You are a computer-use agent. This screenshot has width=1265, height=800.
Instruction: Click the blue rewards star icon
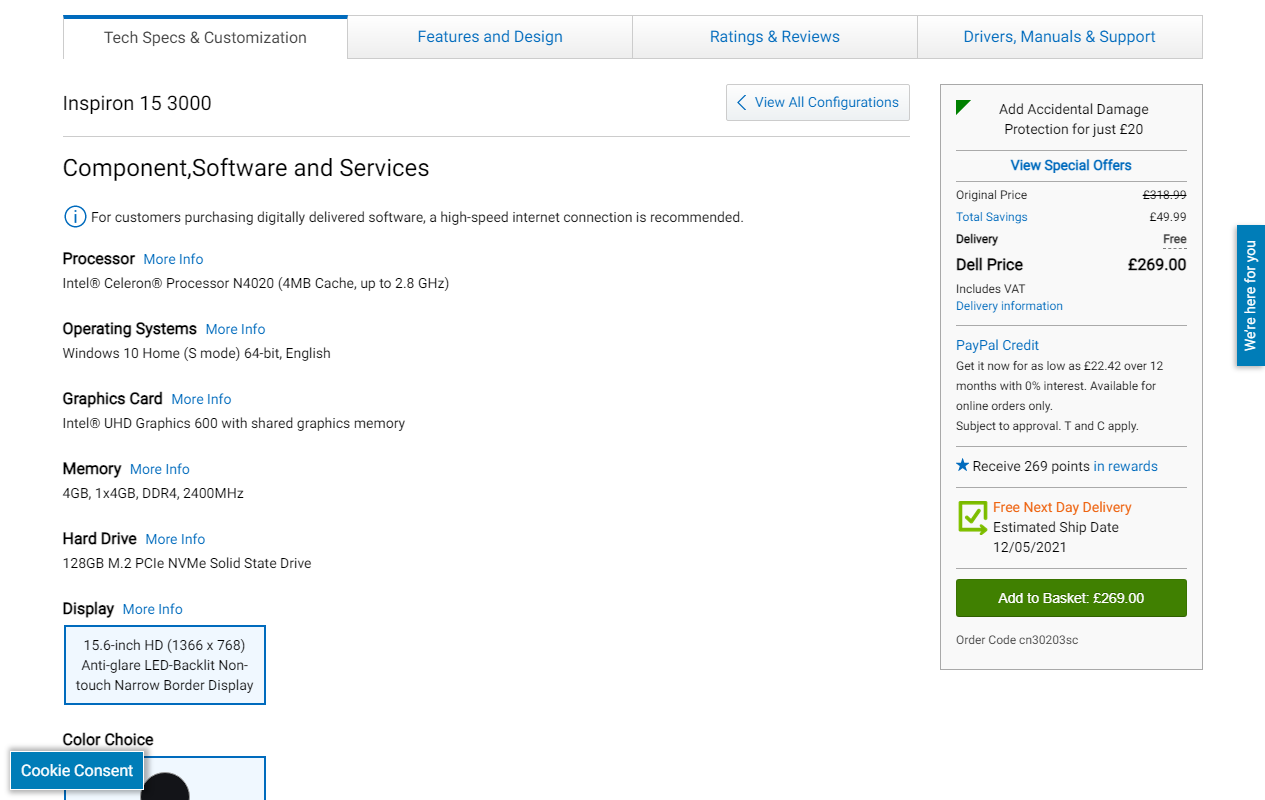962,465
